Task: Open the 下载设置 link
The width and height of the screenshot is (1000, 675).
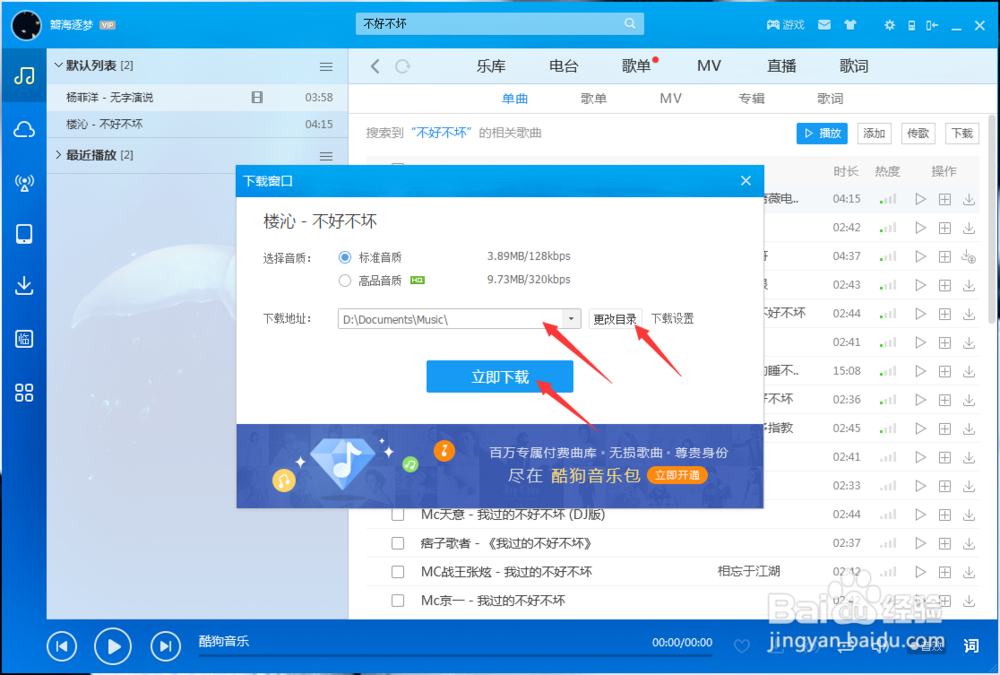Action: point(672,318)
